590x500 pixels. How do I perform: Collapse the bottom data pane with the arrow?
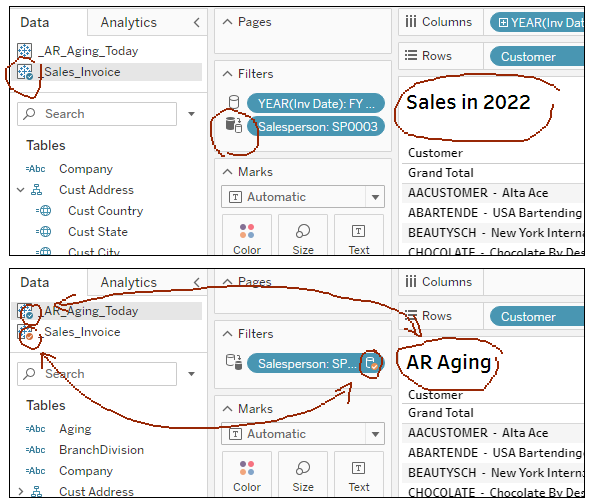pyautogui.click(x=196, y=282)
